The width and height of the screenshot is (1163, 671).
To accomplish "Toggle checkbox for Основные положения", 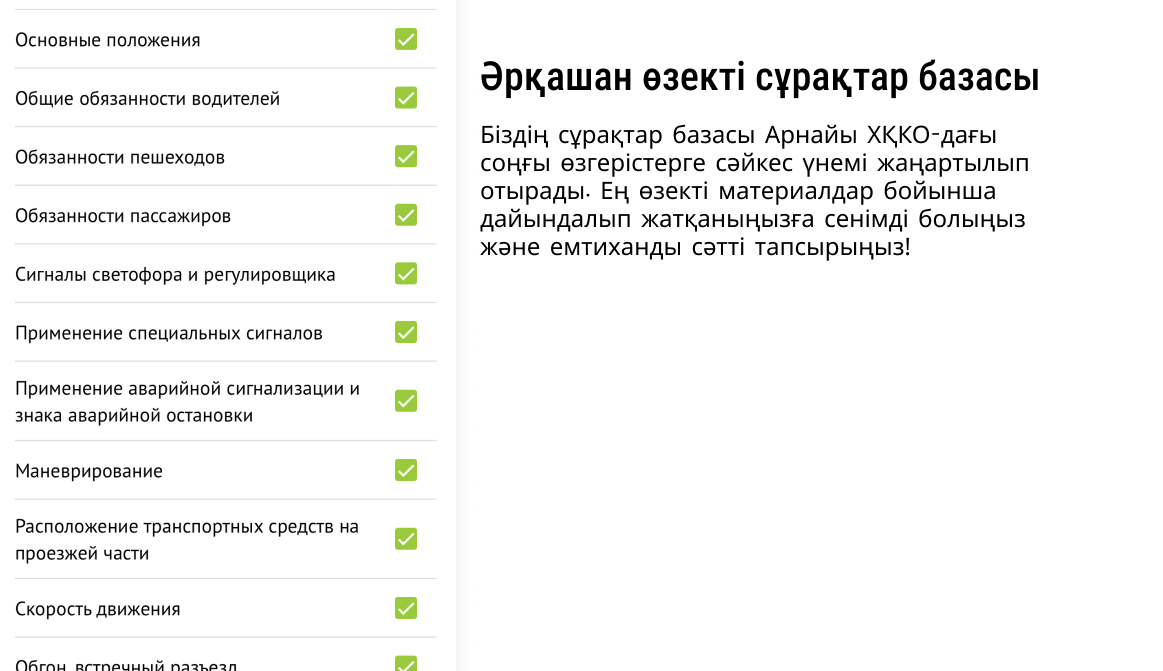I will [x=406, y=39].
